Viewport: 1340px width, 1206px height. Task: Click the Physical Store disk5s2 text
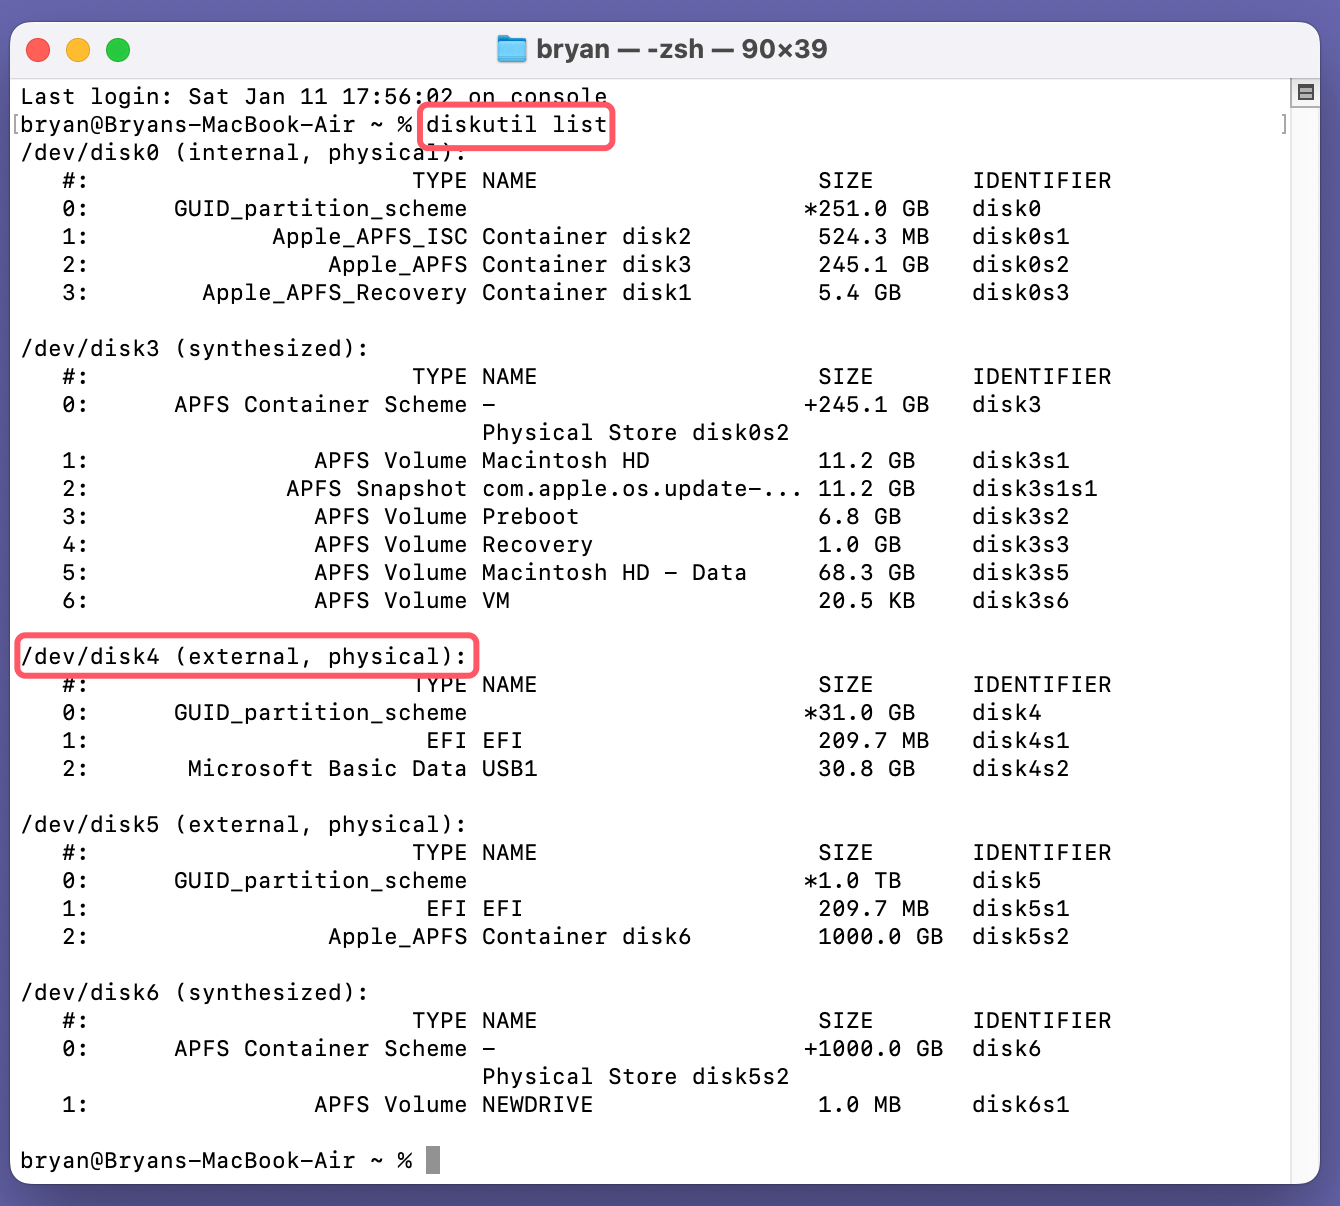click(635, 1076)
